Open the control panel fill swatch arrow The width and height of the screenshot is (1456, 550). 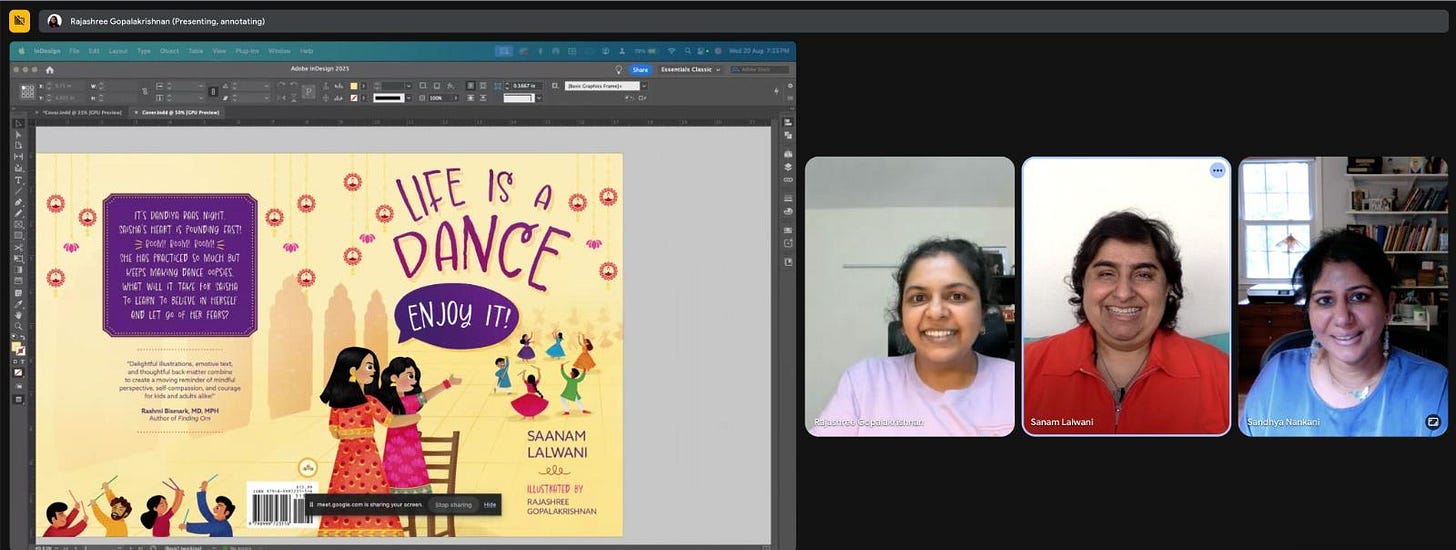pyautogui.click(x=363, y=86)
